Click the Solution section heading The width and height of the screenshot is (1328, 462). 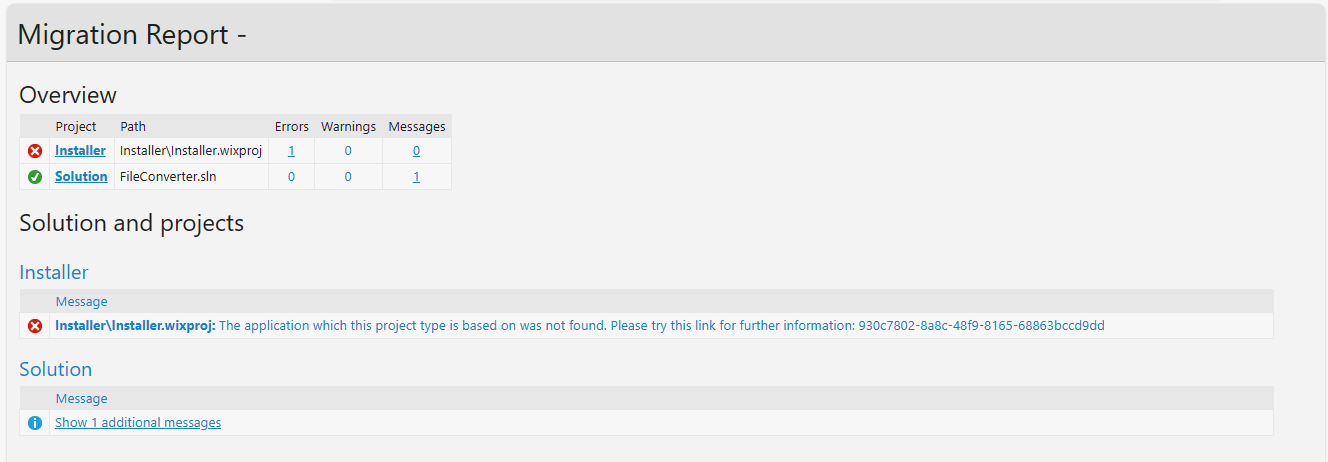point(56,369)
